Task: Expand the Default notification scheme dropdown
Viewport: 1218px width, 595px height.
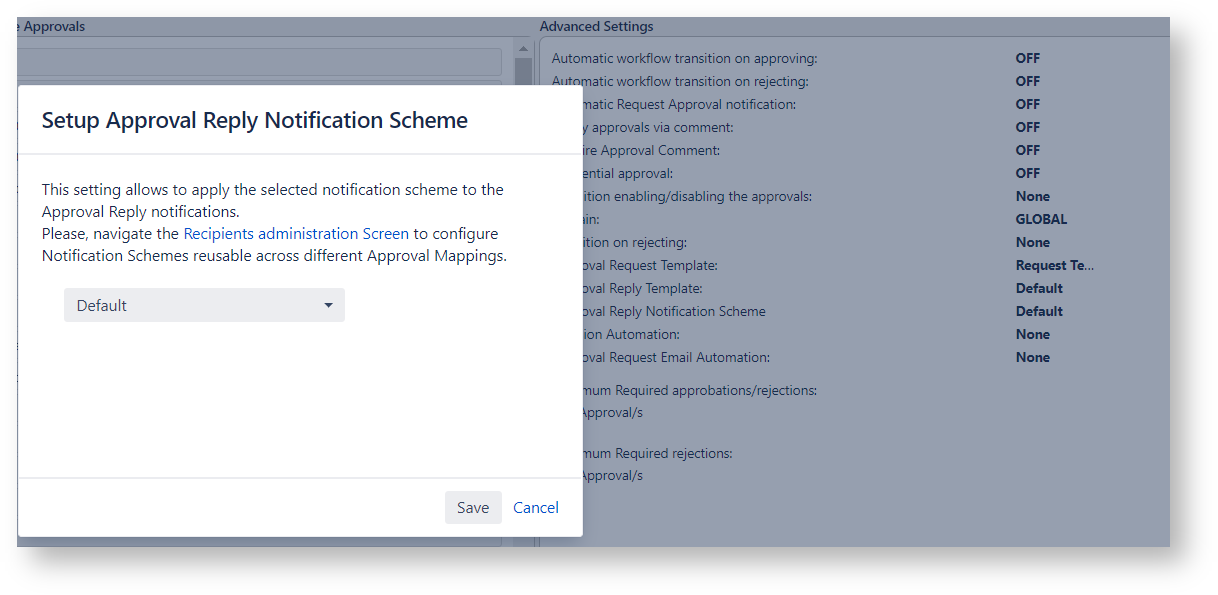Action: coord(204,306)
